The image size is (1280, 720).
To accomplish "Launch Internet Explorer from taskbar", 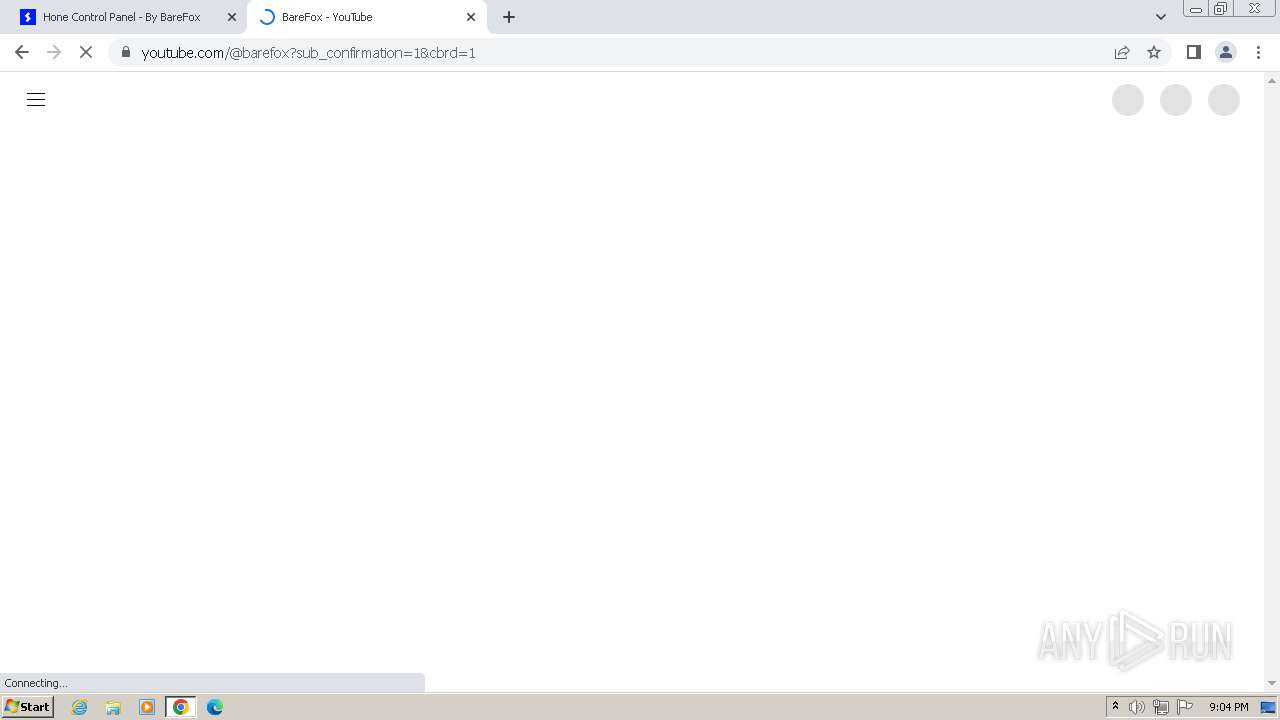I will click(x=80, y=707).
